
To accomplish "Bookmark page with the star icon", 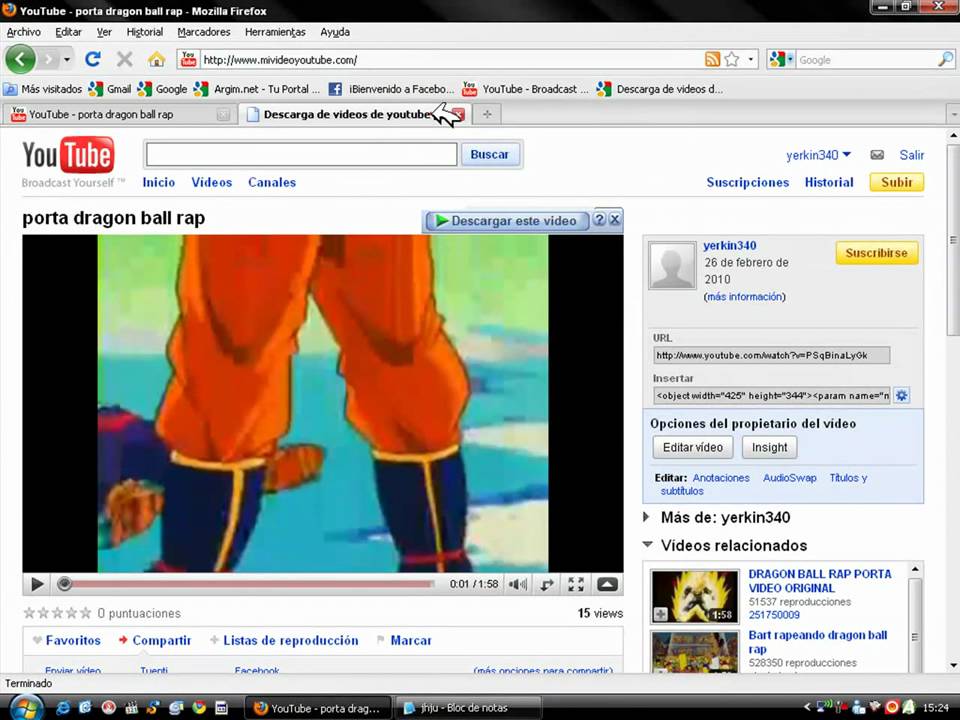I will tap(732, 59).
